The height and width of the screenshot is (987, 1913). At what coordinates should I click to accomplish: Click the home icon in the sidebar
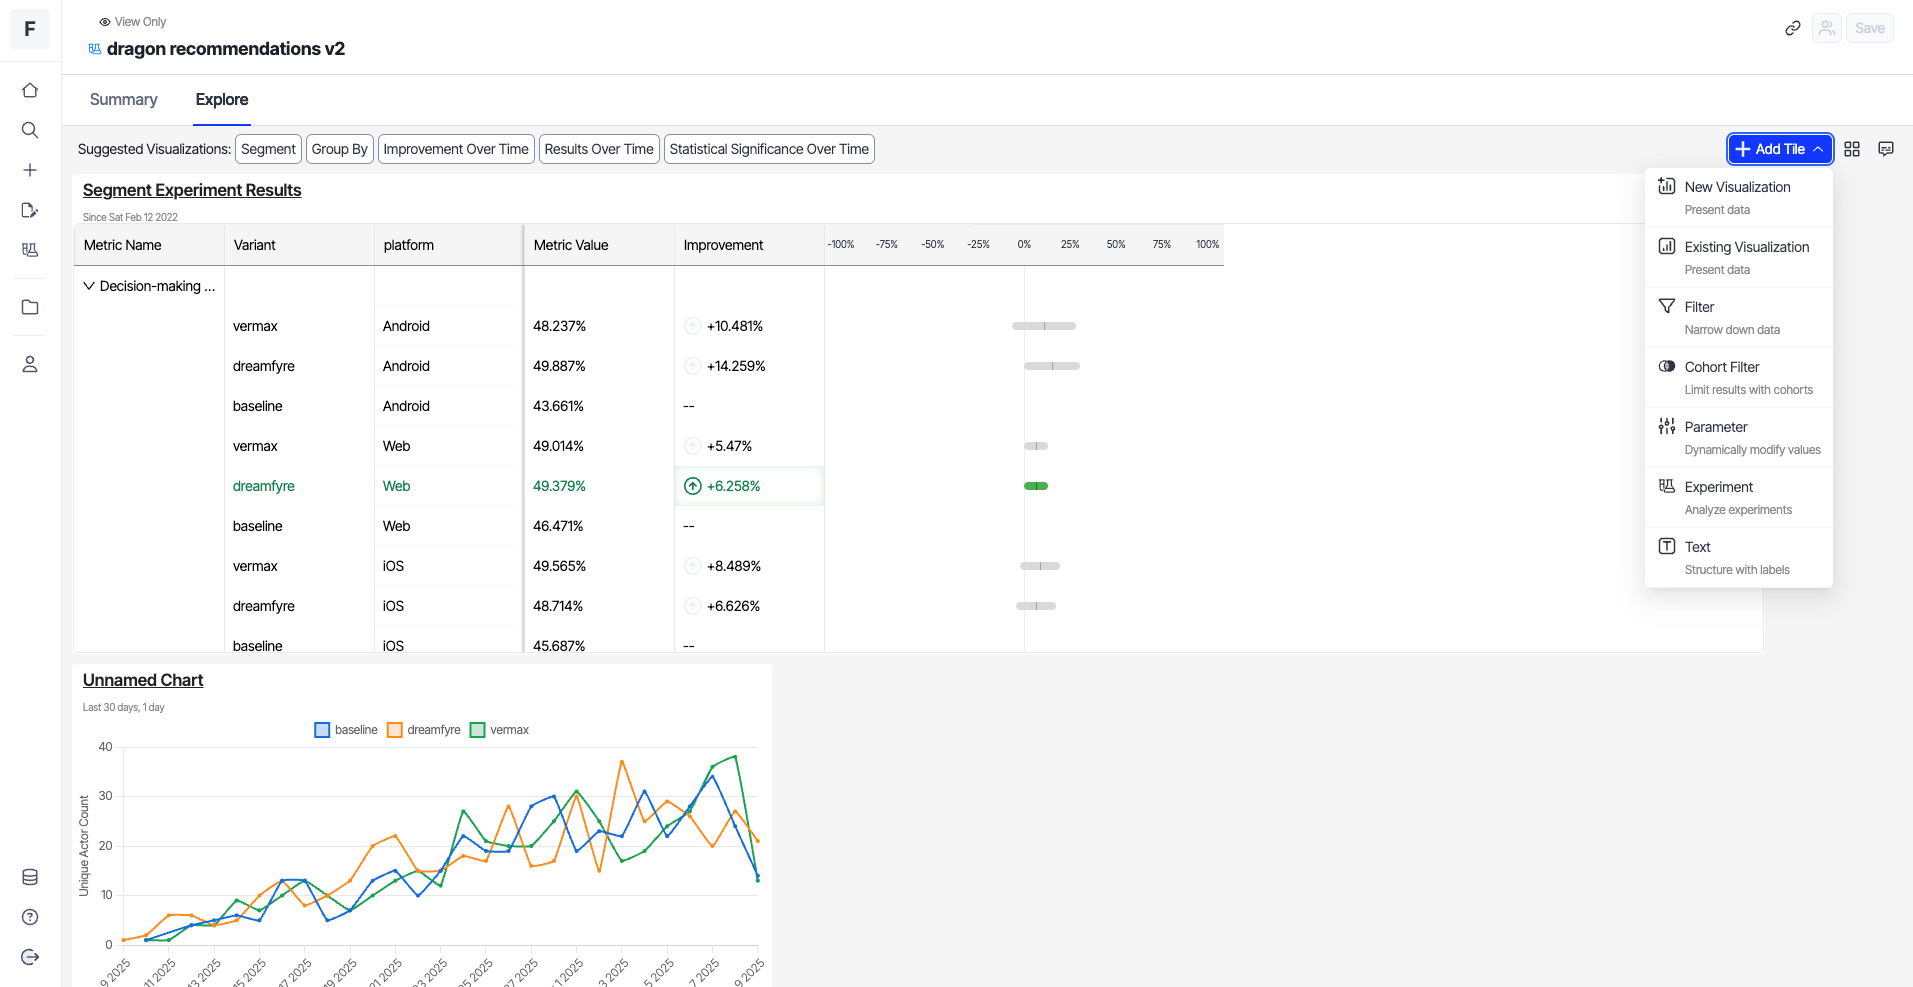[x=30, y=90]
